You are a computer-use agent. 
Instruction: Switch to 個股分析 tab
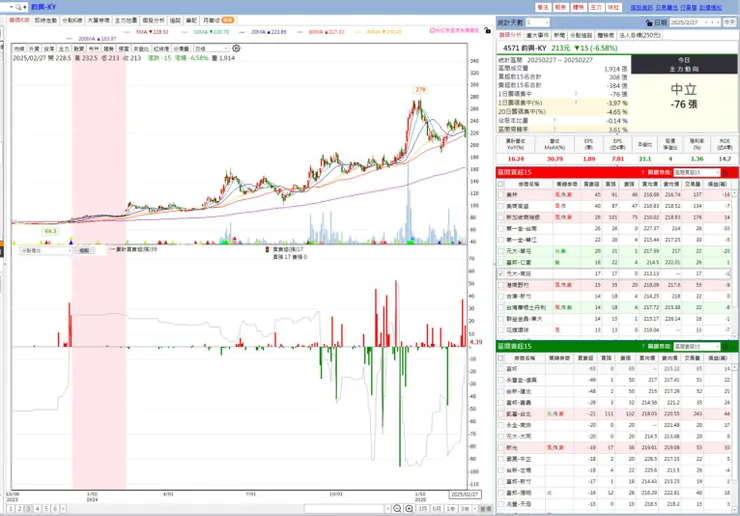[153, 20]
